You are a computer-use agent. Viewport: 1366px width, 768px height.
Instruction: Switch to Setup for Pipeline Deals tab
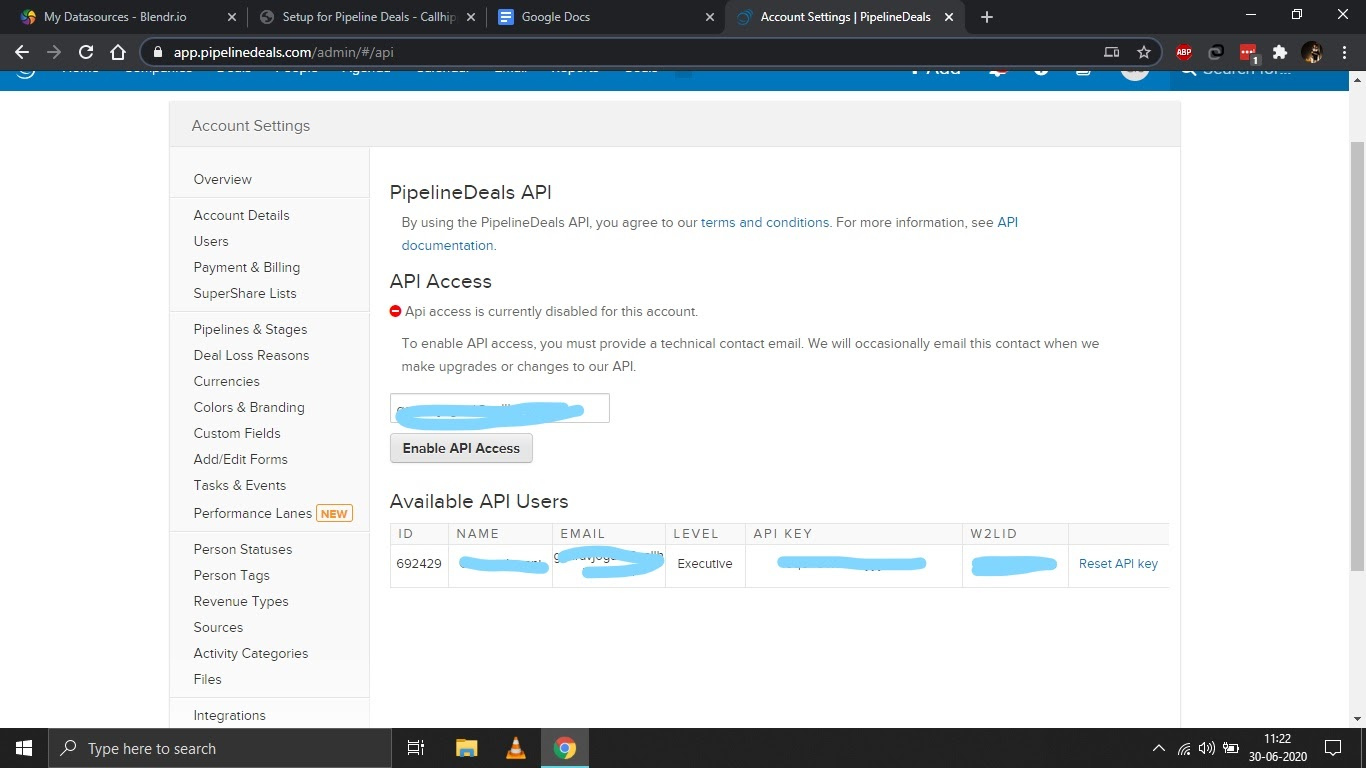click(x=369, y=17)
